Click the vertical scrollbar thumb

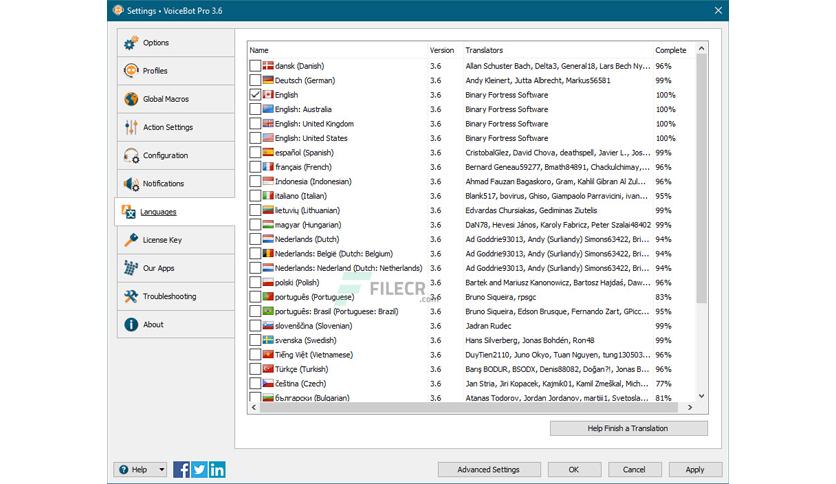tap(702, 179)
